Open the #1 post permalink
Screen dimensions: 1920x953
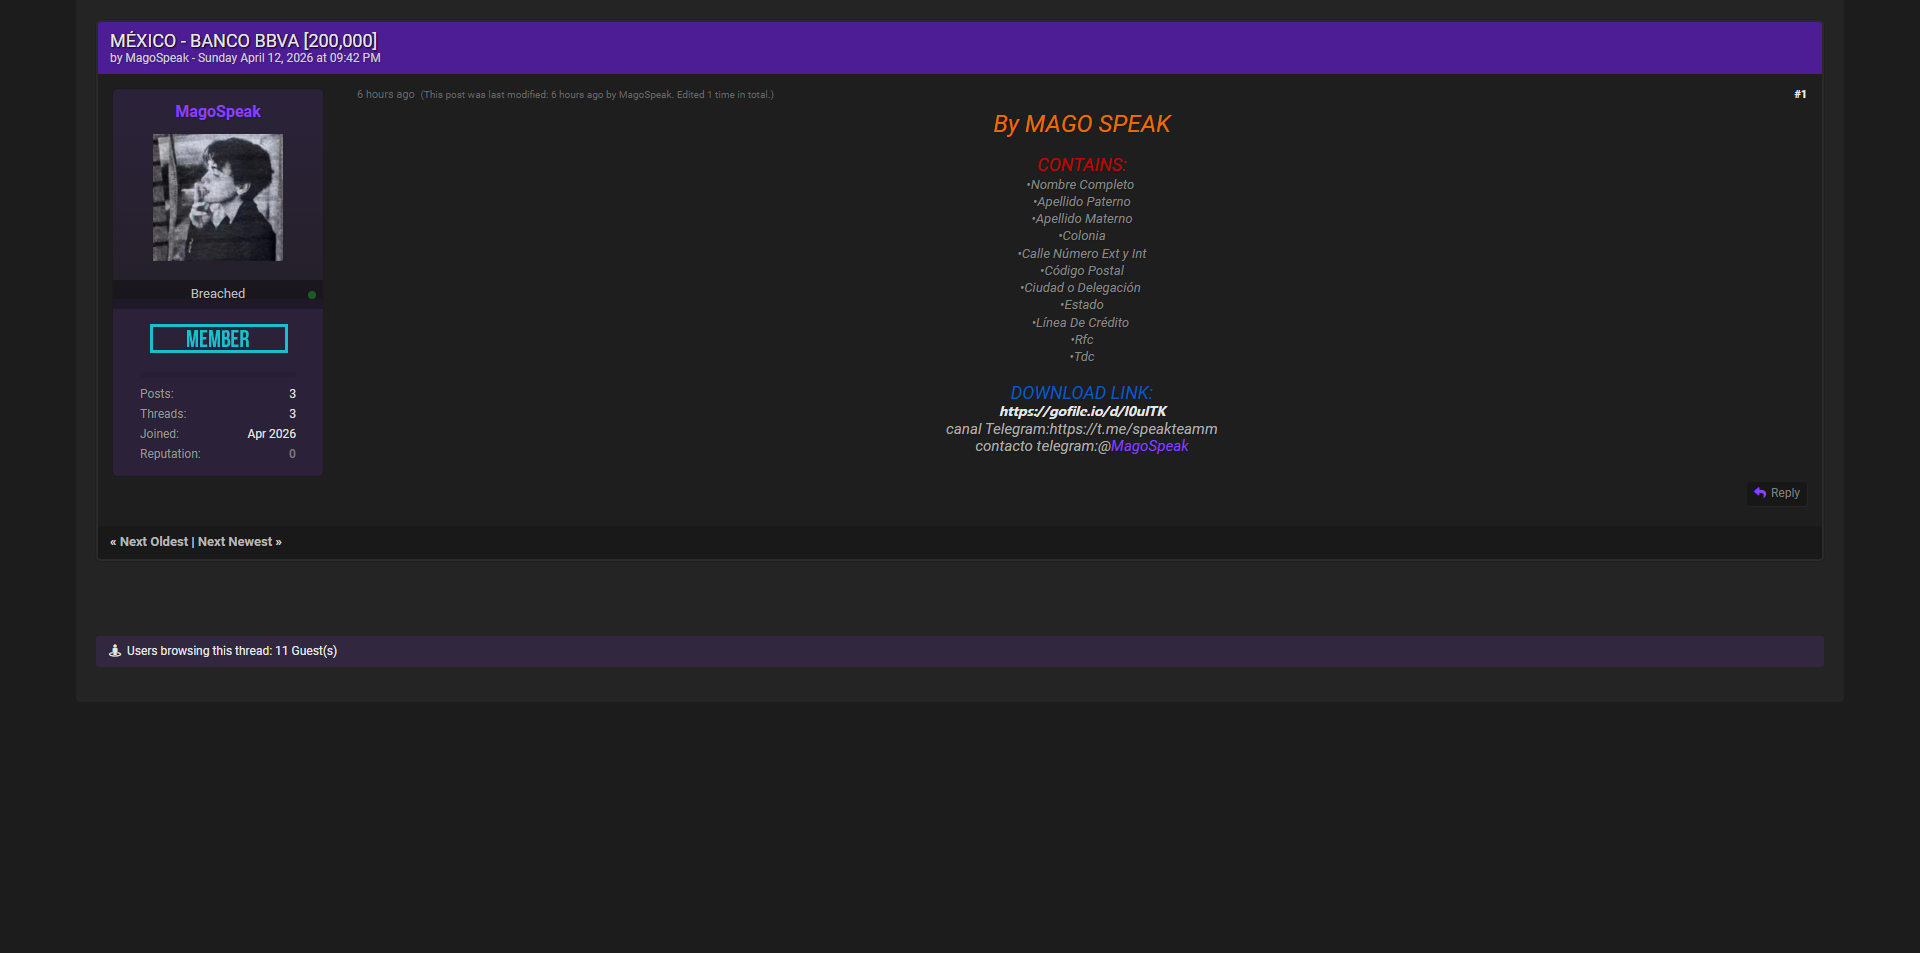pyautogui.click(x=1799, y=94)
